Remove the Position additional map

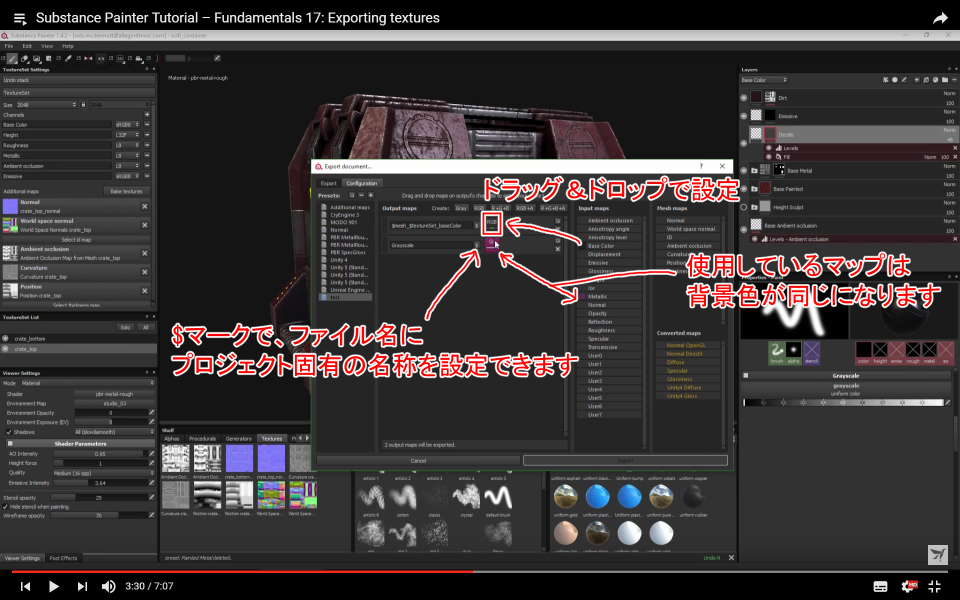pyautogui.click(x=145, y=291)
